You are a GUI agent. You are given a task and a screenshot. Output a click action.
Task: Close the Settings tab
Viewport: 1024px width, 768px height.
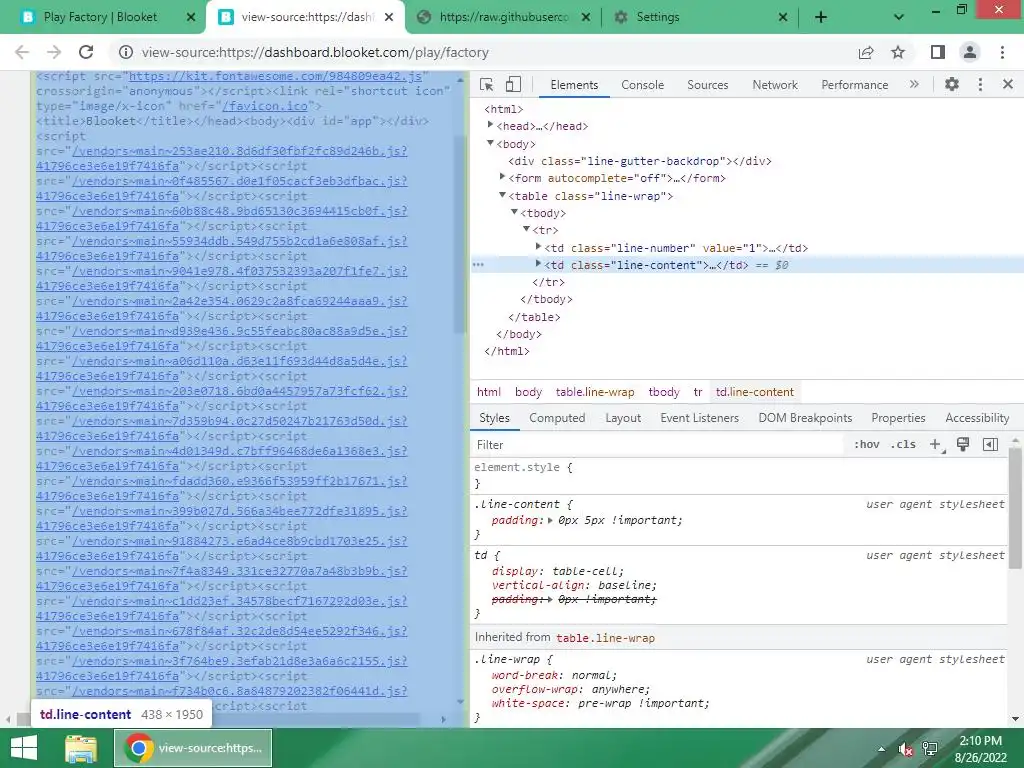783,17
